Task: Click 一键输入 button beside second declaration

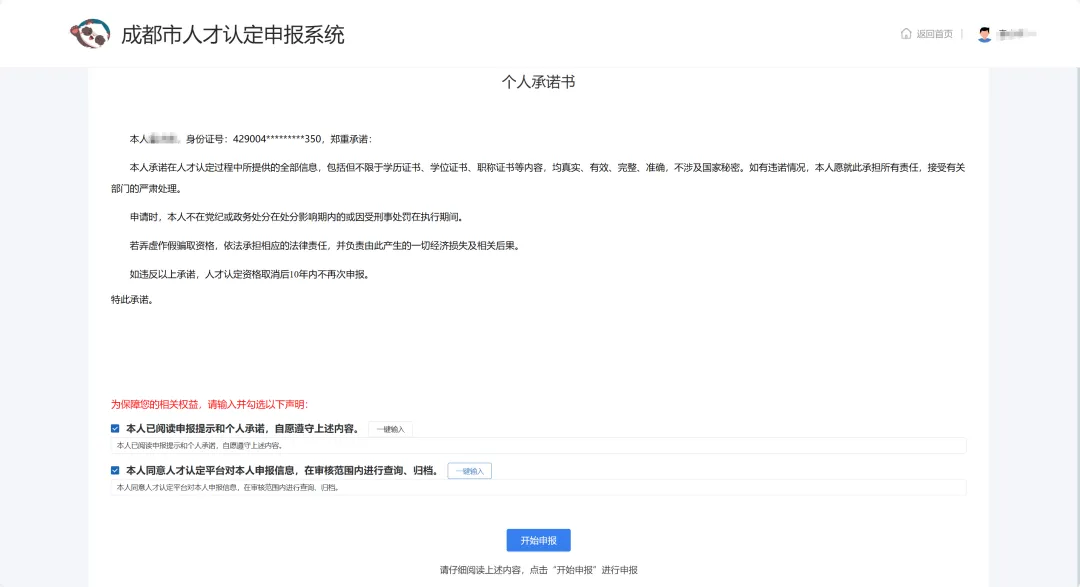Action: tap(470, 471)
